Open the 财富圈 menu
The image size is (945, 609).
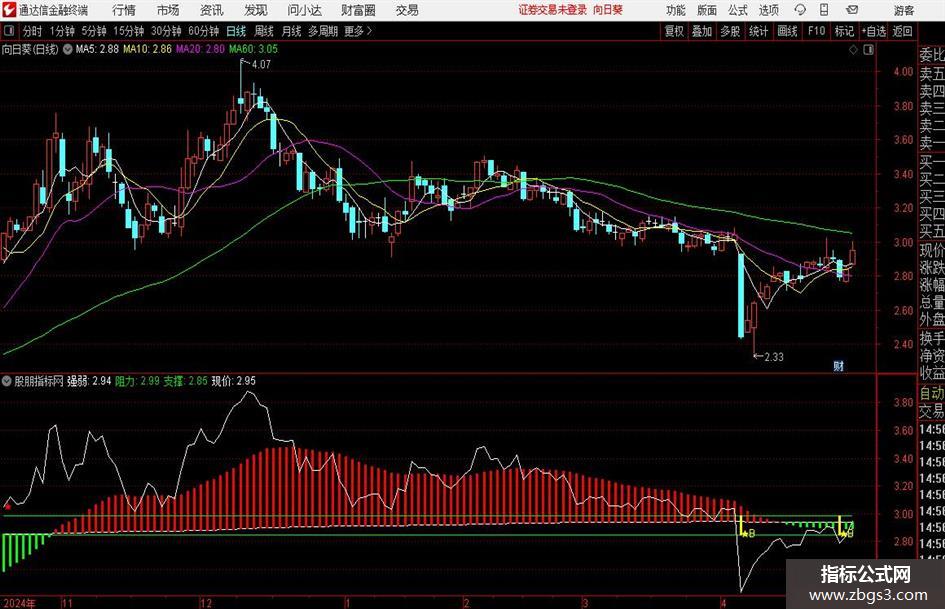click(x=358, y=10)
